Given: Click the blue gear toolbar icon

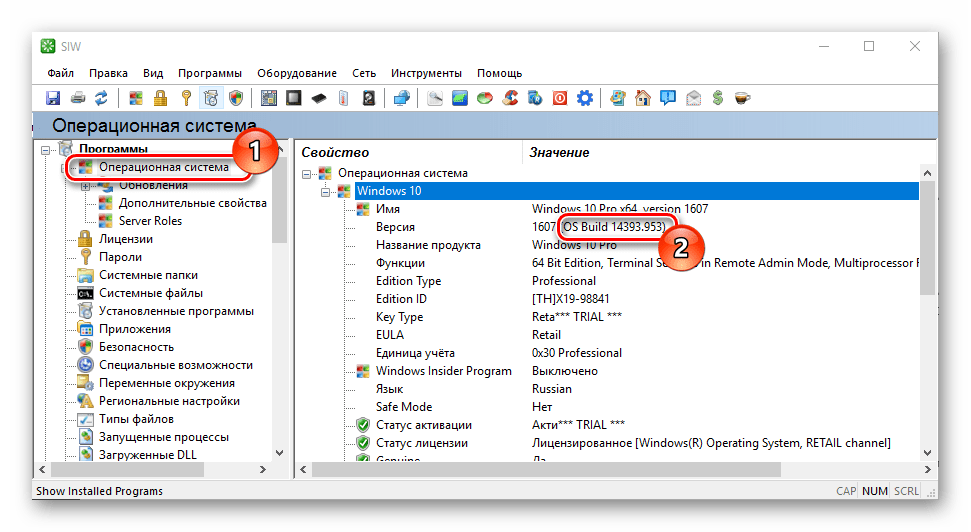Looking at the screenshot, I should (x=585, y=98).
